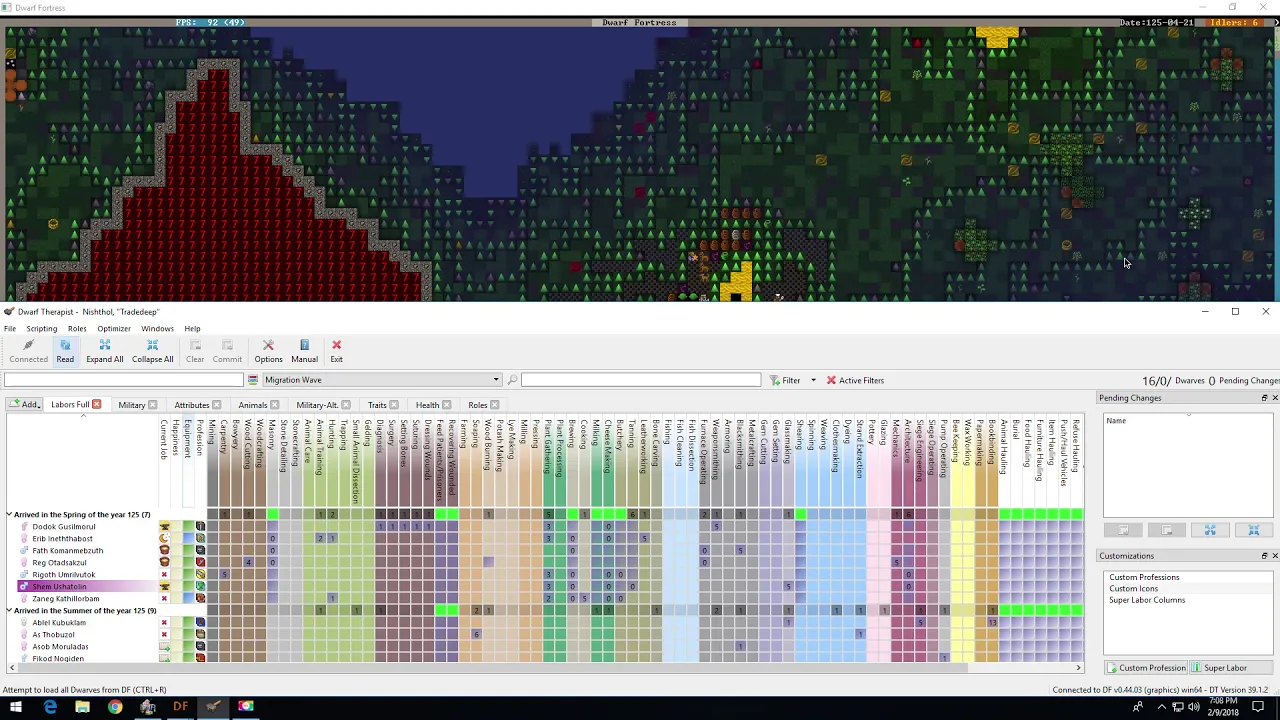Click Erib Ineththabost's current job icon
The image size is (1280, 720).
click(164, 539)
